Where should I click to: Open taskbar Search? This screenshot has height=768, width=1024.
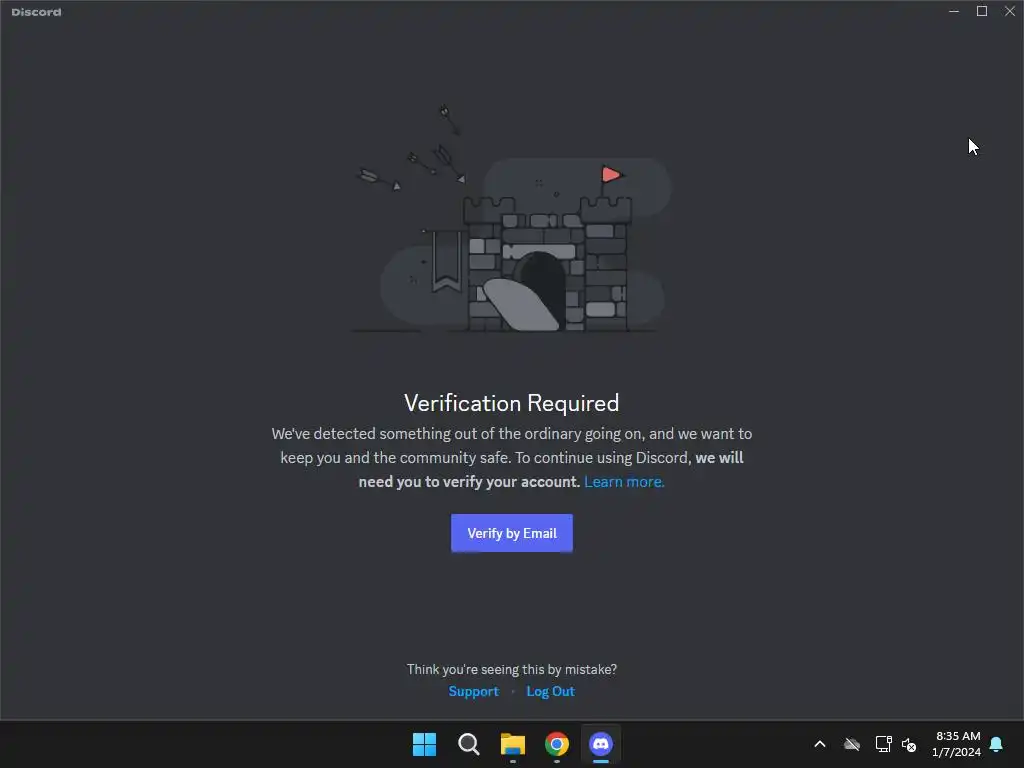(468, 744)
